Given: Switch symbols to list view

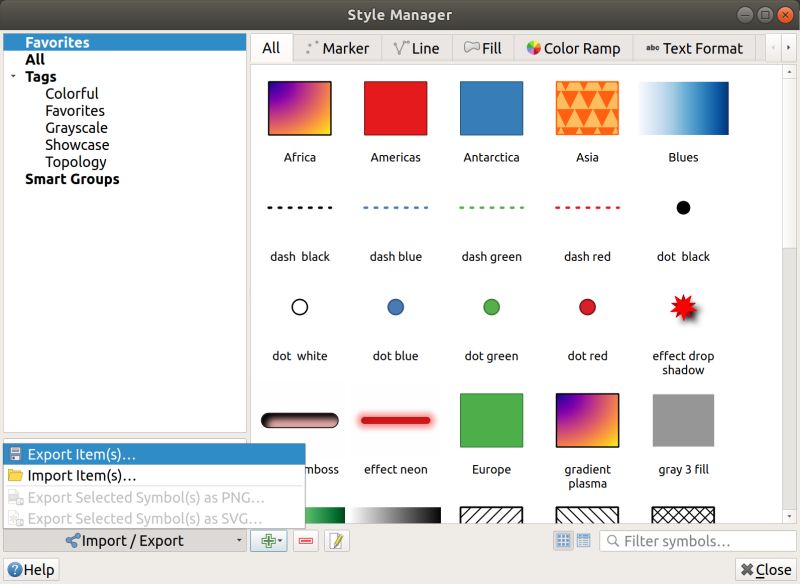Looking at the screenshot, I should coord(584,540).
